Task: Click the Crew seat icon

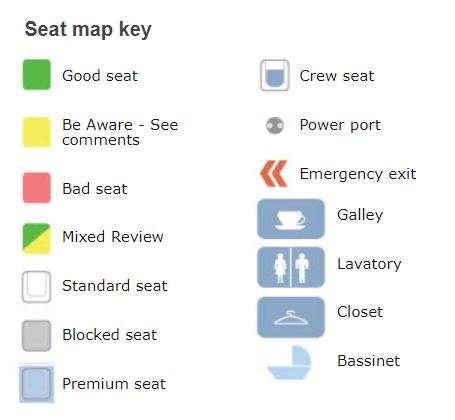Action: pyautogui.click(x=275, y=75)
